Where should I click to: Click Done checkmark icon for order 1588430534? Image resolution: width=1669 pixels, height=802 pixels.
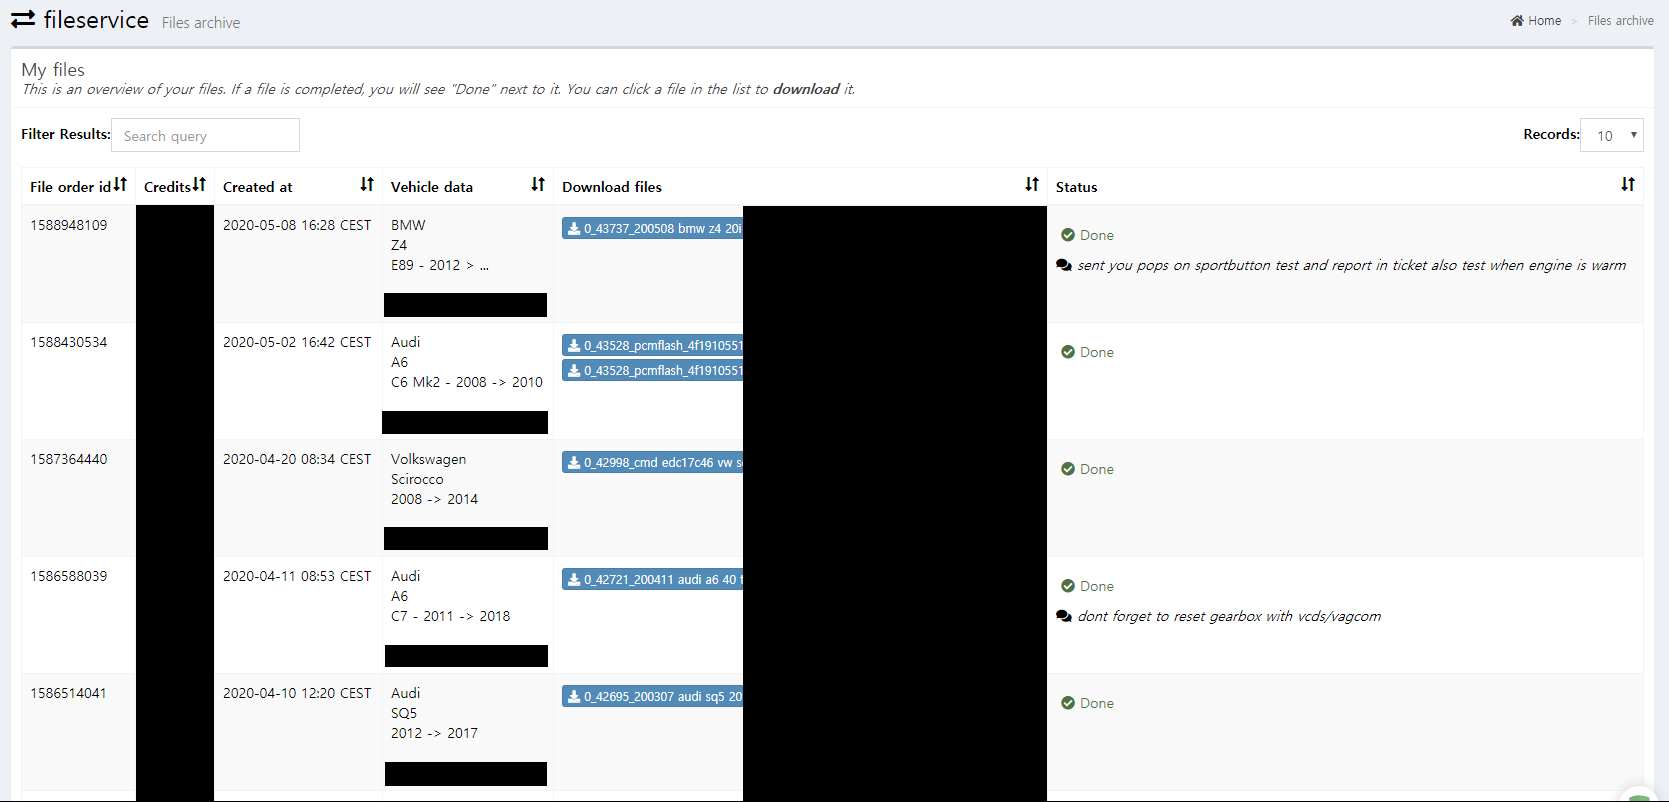point(1068,352)
